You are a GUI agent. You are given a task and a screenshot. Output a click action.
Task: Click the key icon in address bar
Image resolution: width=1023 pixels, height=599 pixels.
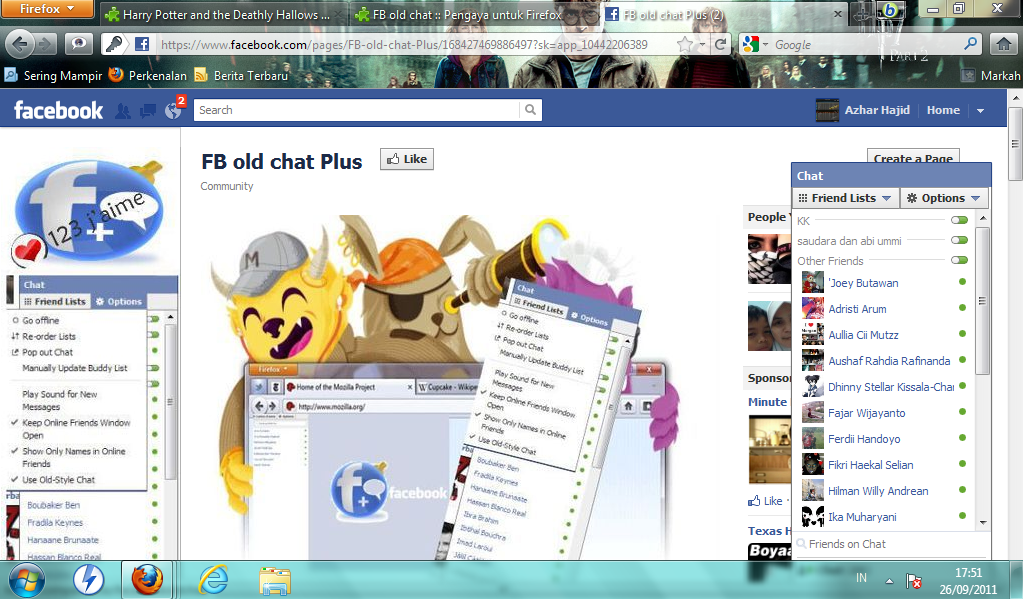[x=114, y=44]
